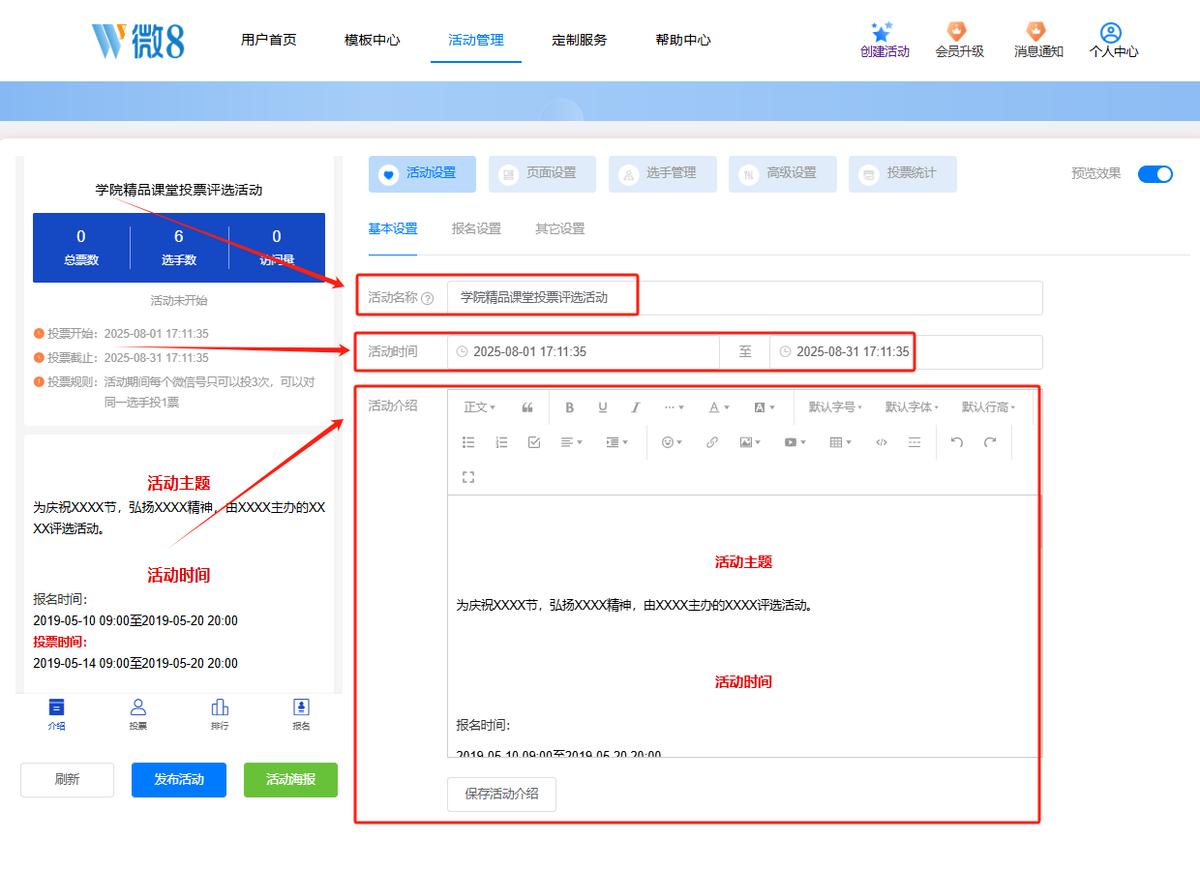Insert a to-do checklist in the editor
Screen dimensions: 1200x871
[x=534, y=442]
